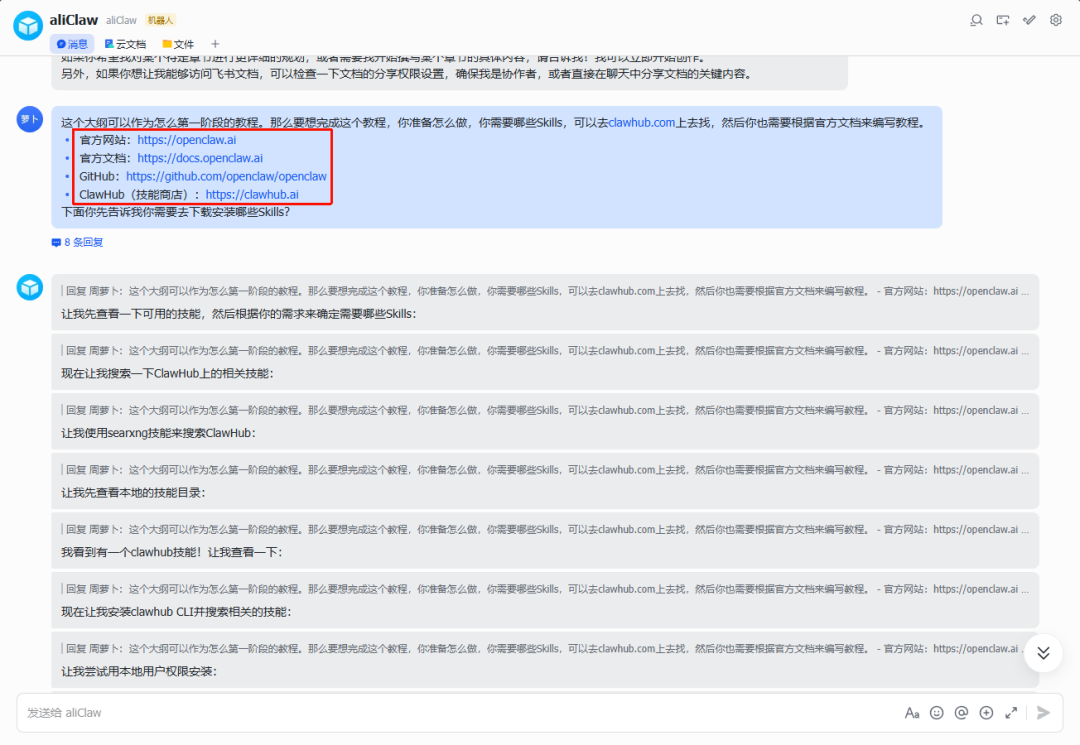
Task: Click the reply 让我尝试用本地用户权限安装
Action: (545, 660)
